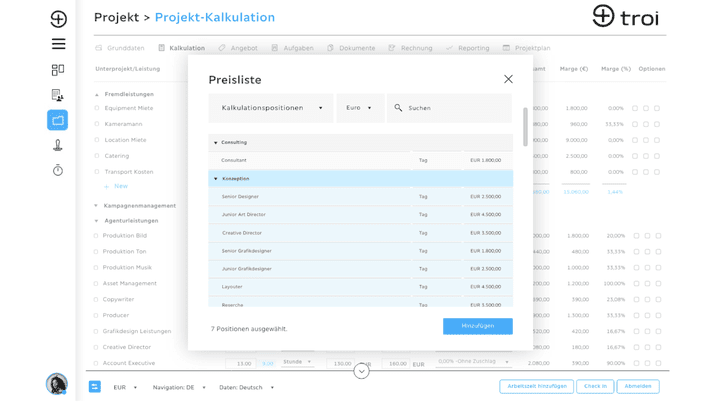
Task: Switch to the Angebot tab
Action: coord(238,48)
